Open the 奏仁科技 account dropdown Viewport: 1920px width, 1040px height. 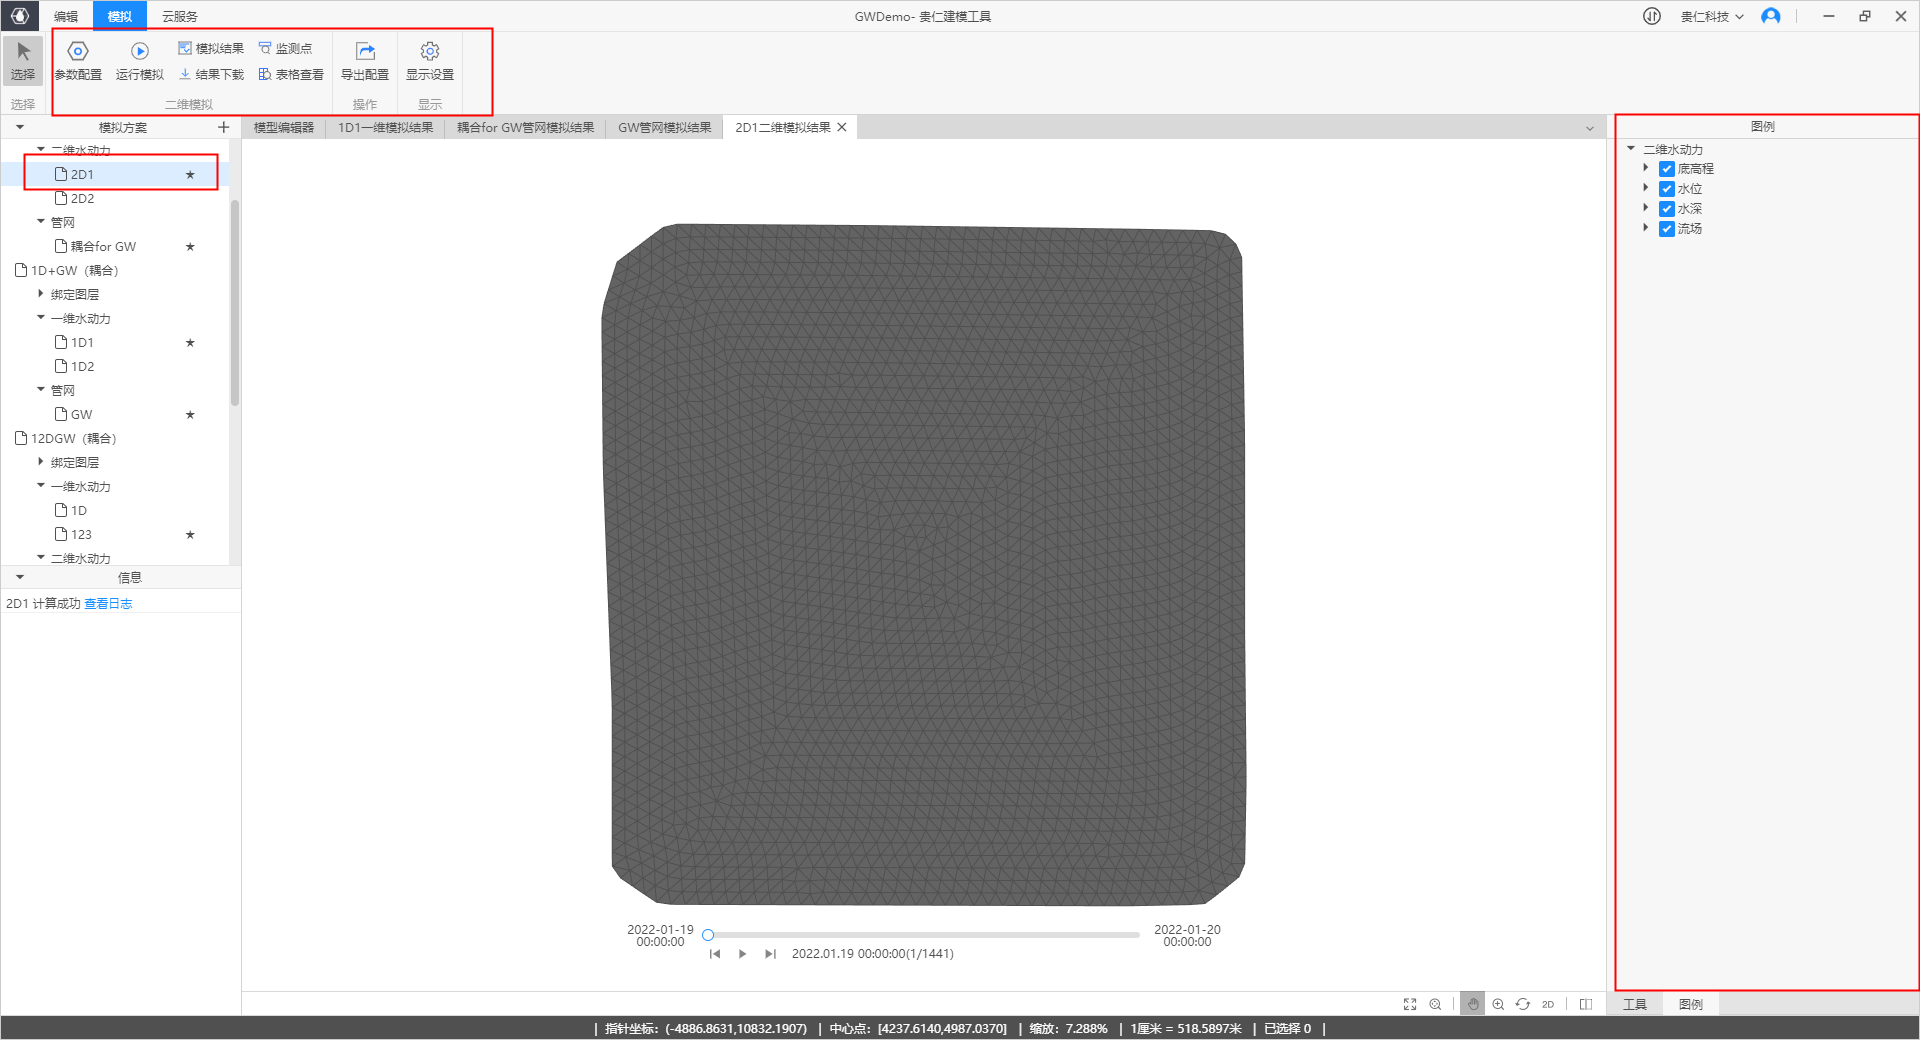click(x=1712, y=16)
